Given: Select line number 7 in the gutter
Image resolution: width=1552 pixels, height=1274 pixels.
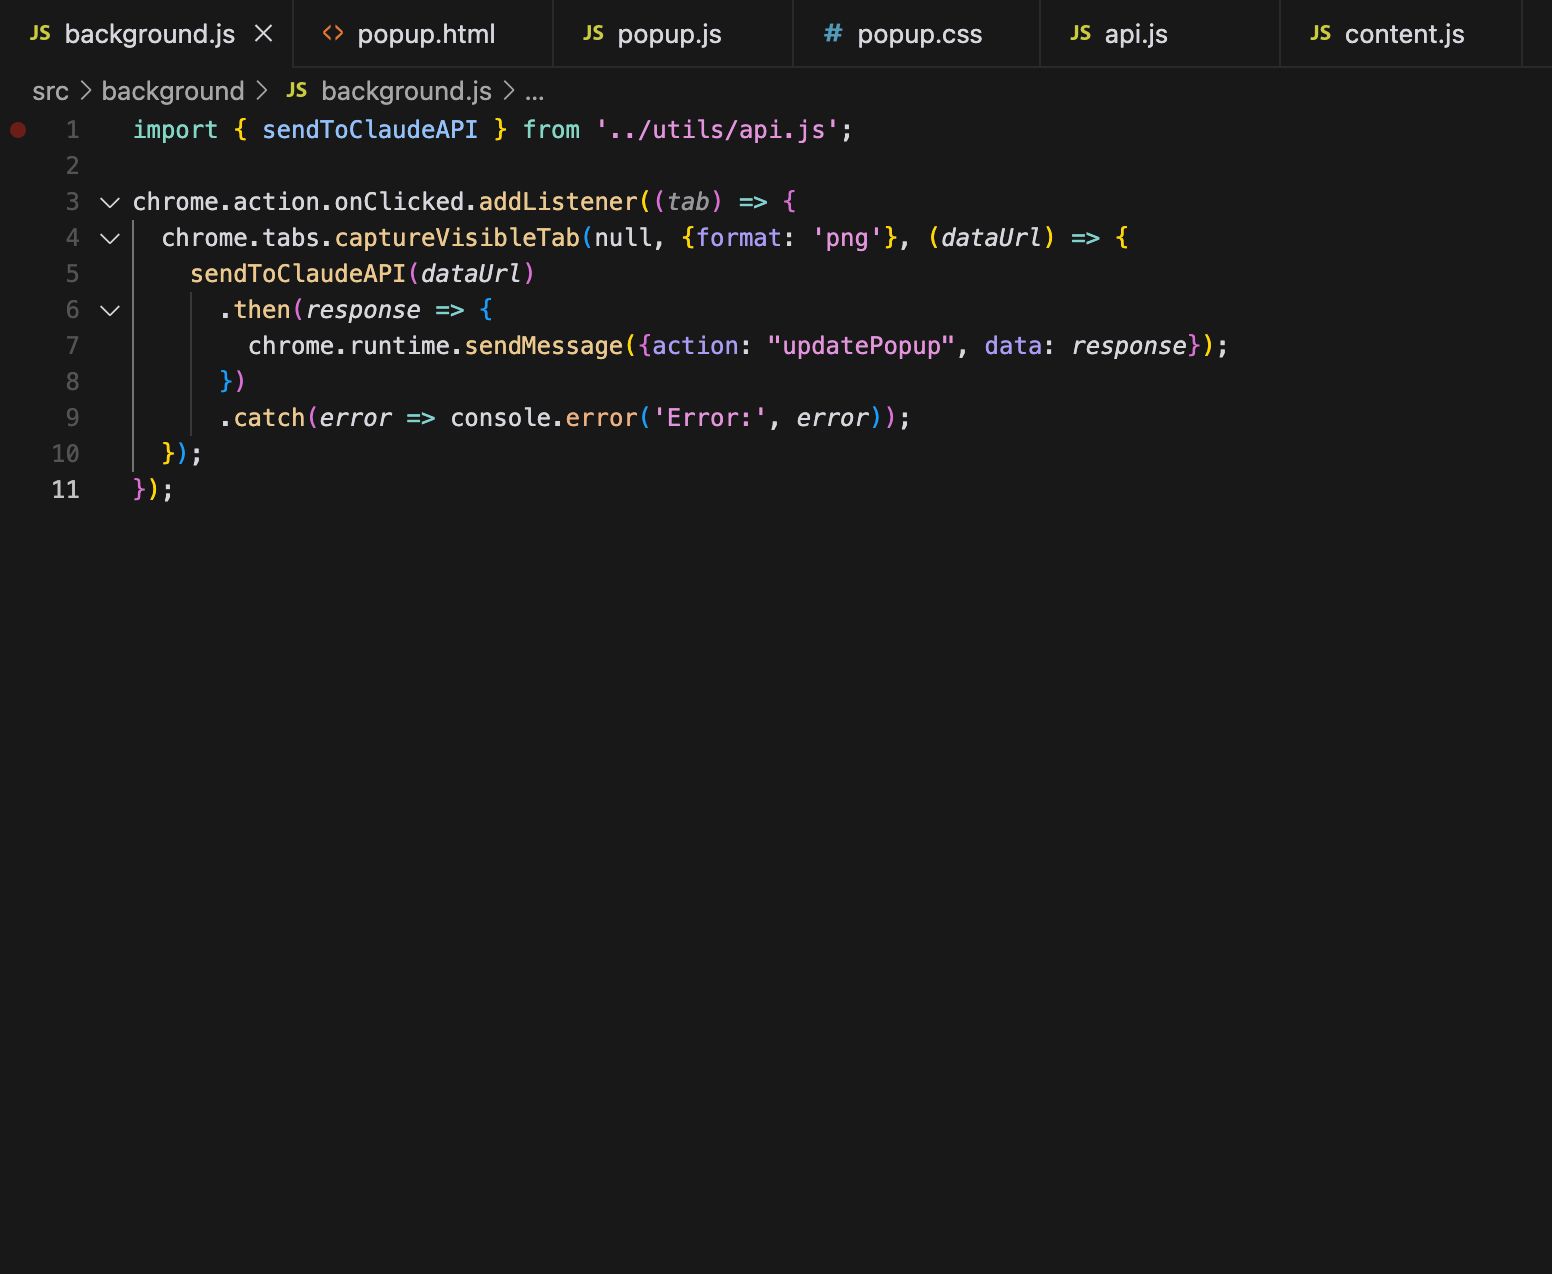Looking at the screenshot, I should click(72, 346).
